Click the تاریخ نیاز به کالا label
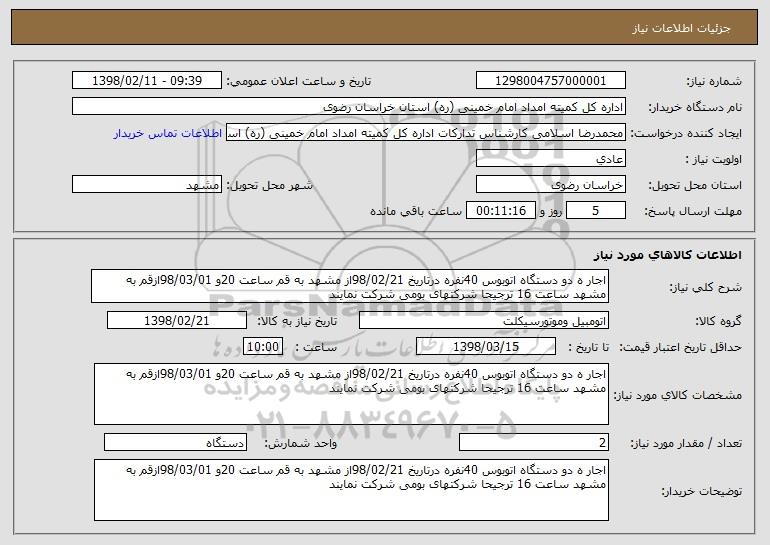This screenshot has width=770, height=545. point(297,322)
